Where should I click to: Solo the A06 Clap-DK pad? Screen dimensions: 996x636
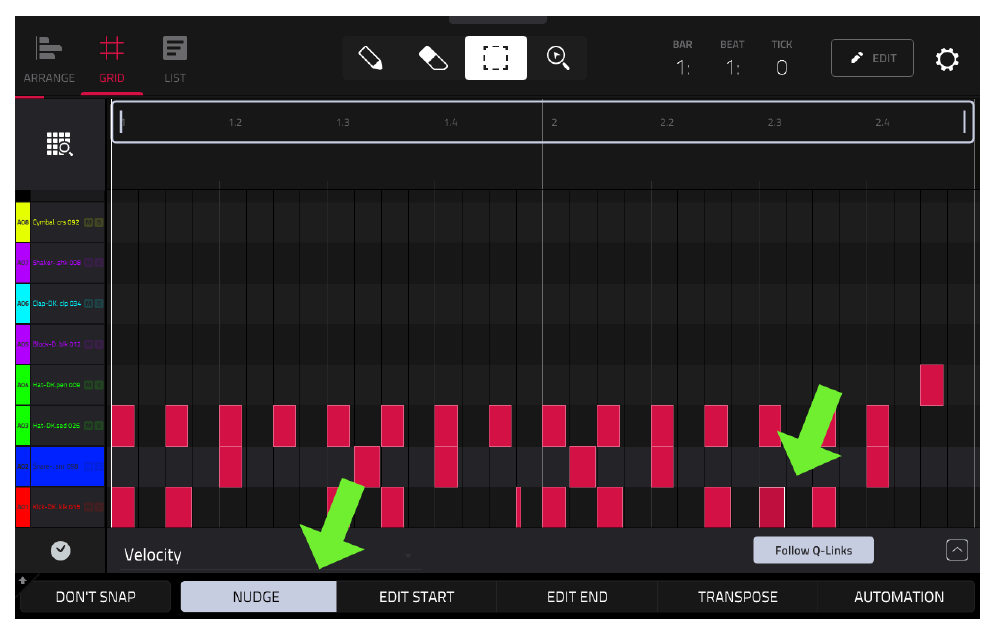tap(98, 304)
